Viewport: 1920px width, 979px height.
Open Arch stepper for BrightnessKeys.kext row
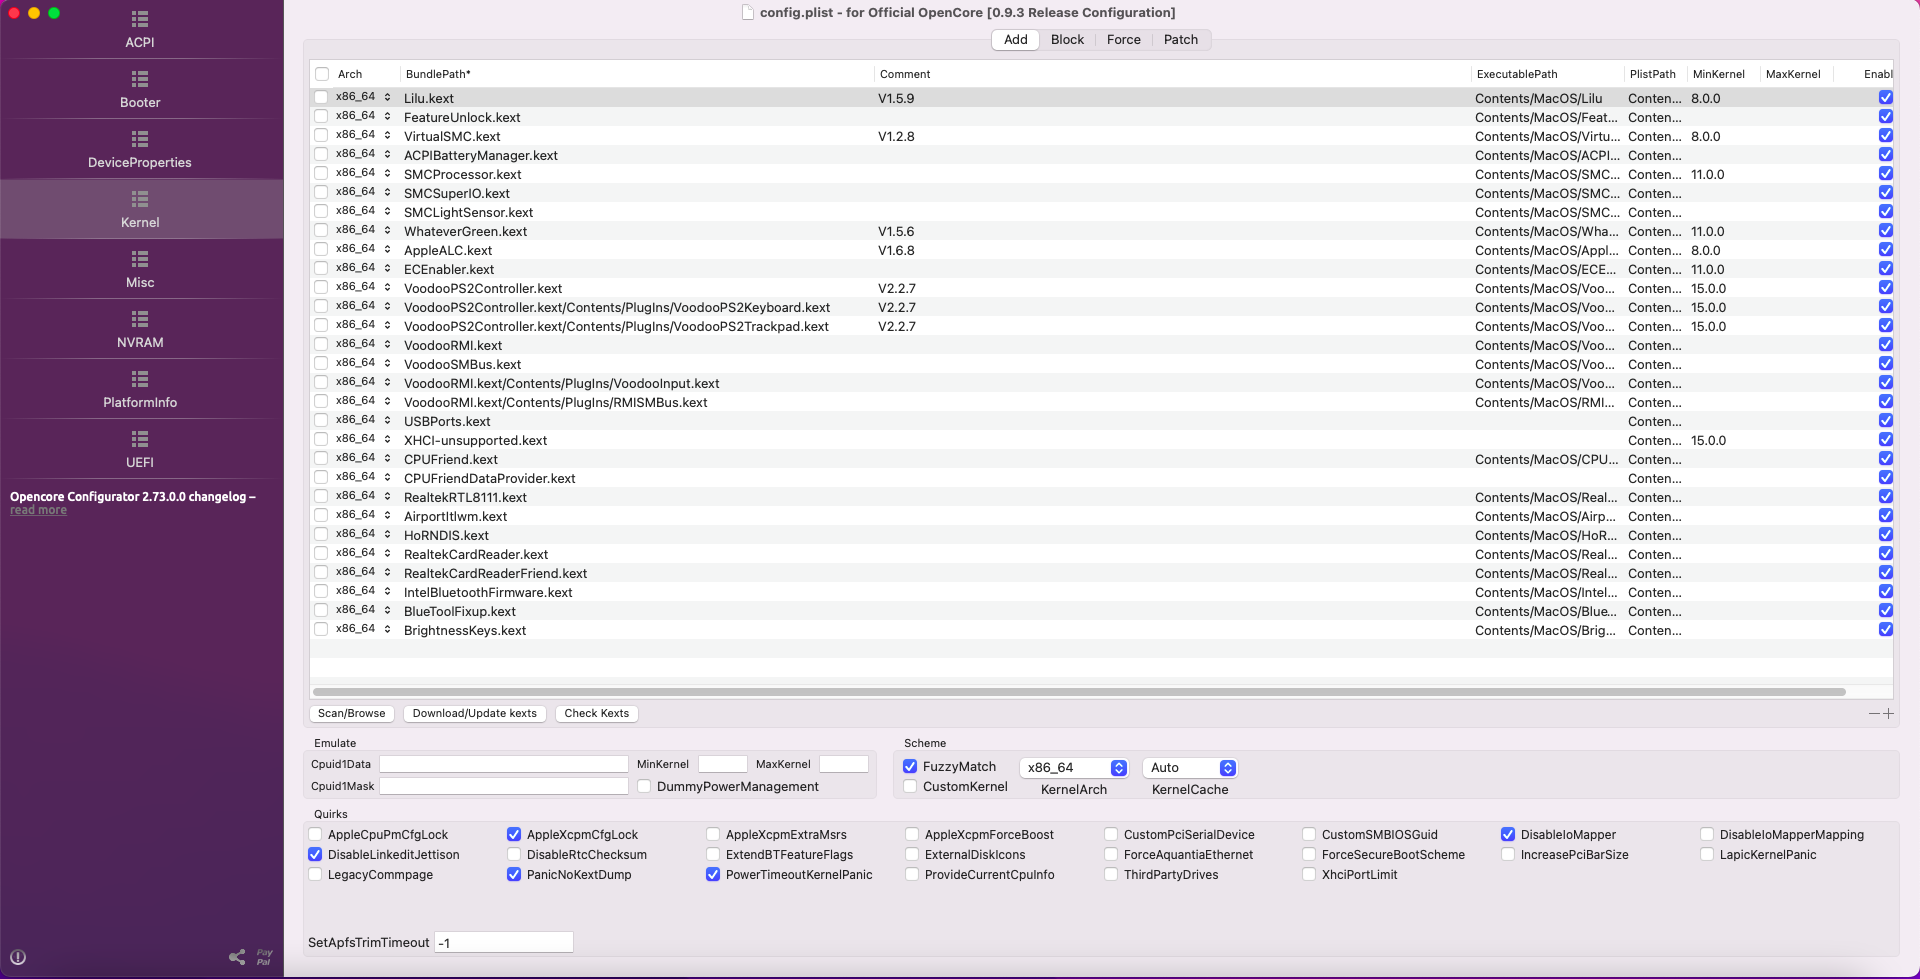tap(387, 629)
